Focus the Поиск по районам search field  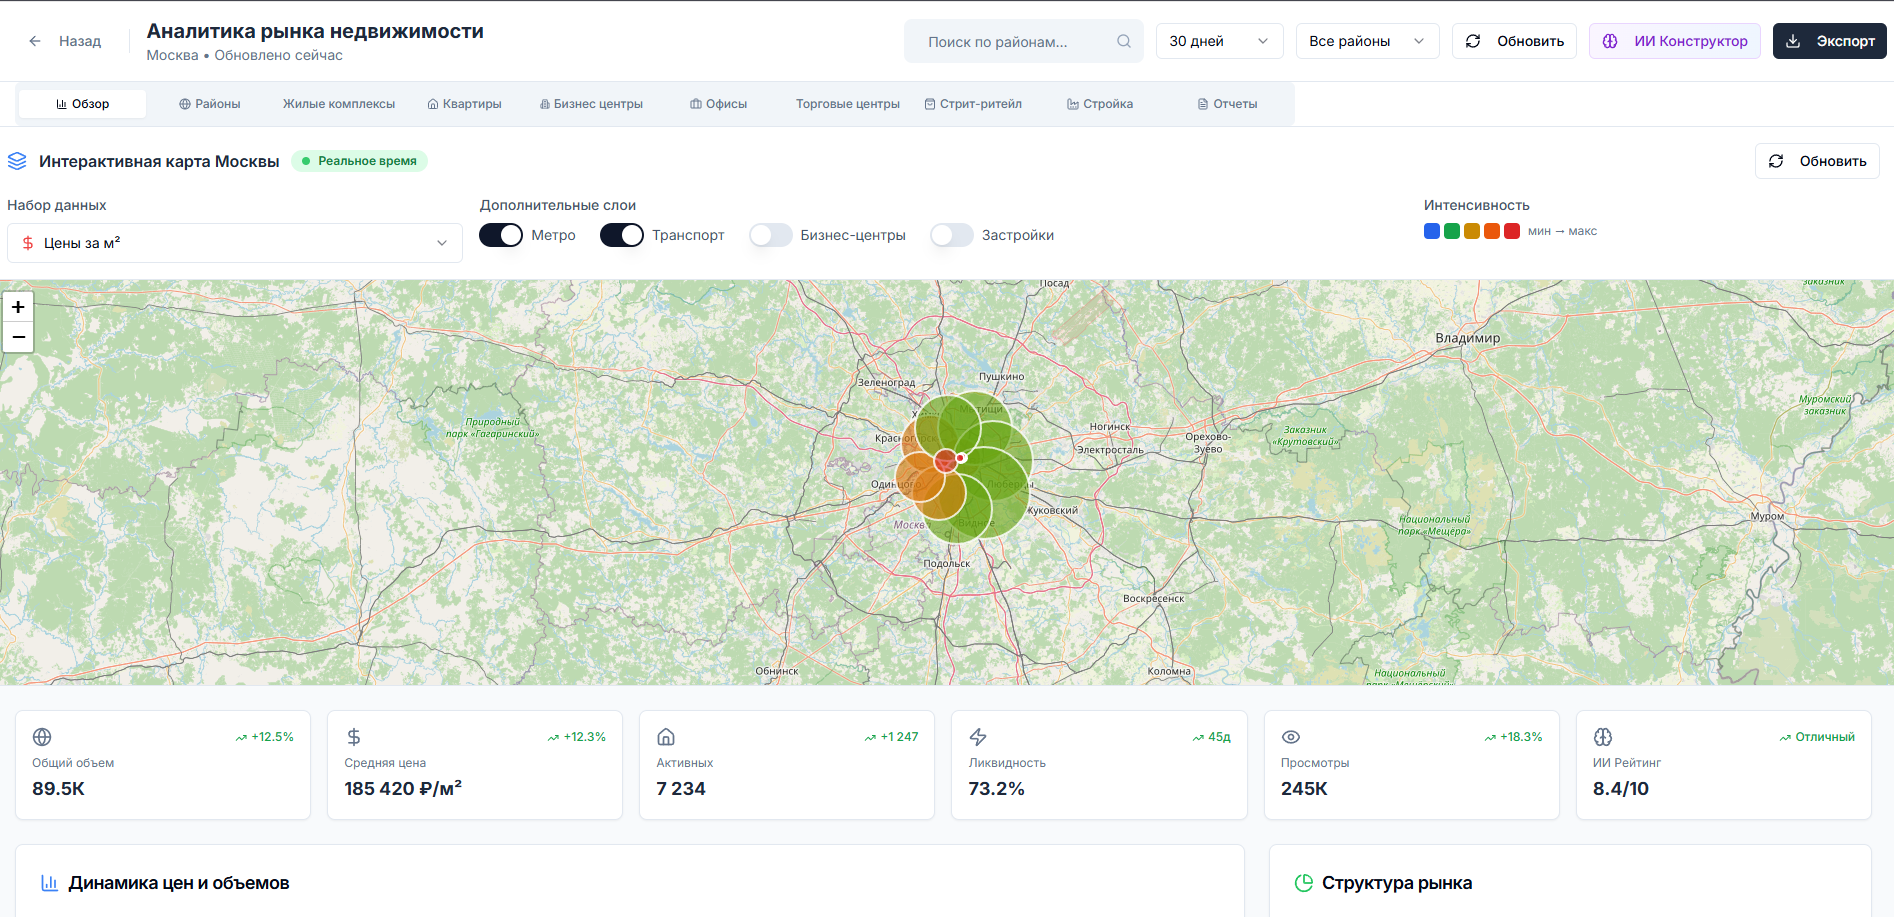coord(1023,41)
